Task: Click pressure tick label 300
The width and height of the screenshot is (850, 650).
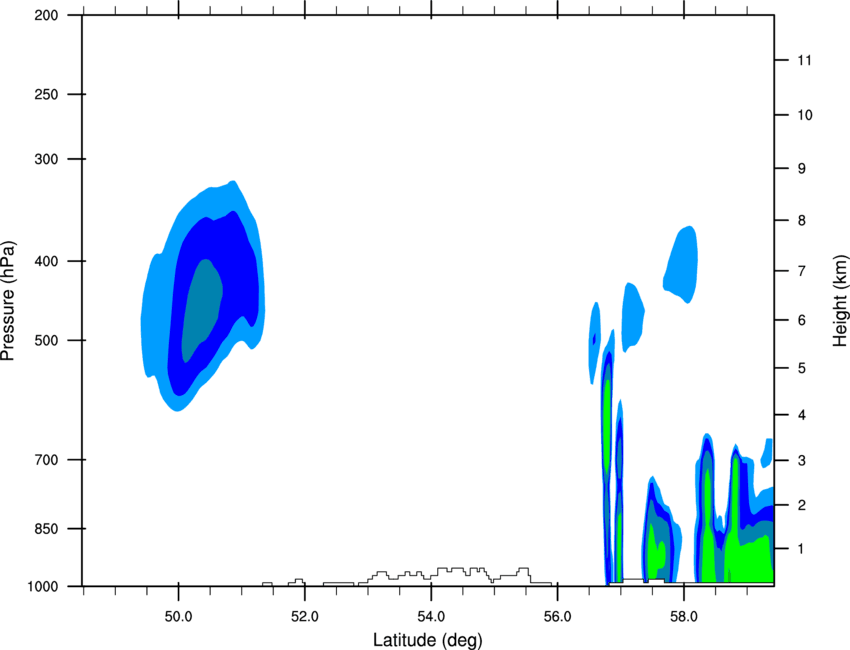Action: pyautogui.click(x=46, y=159)
